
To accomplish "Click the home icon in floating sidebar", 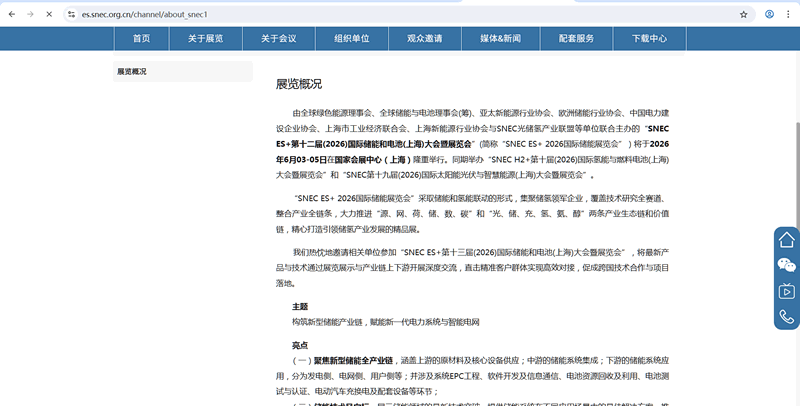I will [787, 240].
